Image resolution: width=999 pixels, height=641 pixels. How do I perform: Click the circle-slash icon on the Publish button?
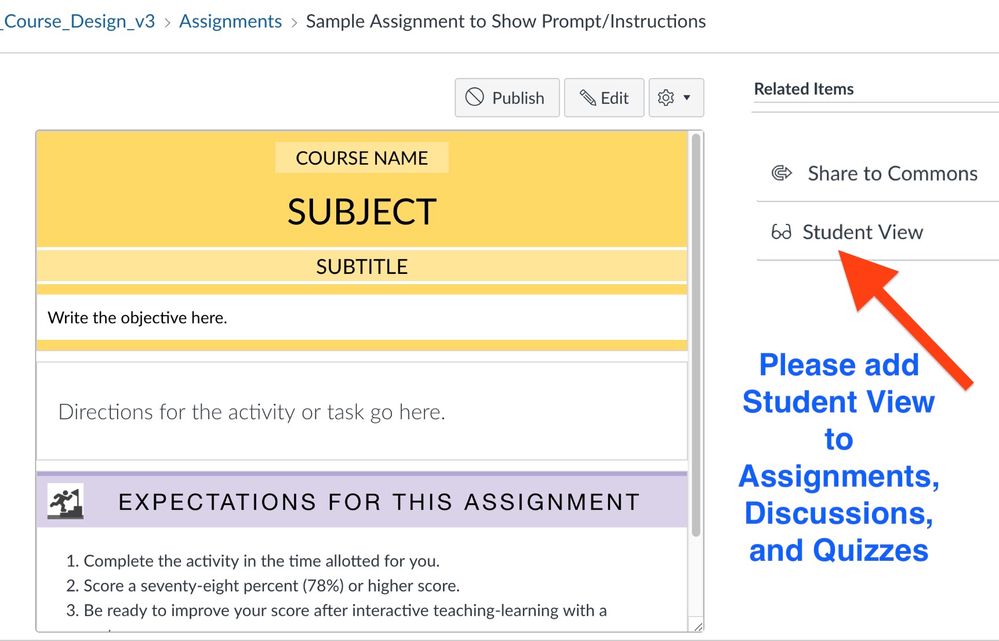tap(475, 97)
